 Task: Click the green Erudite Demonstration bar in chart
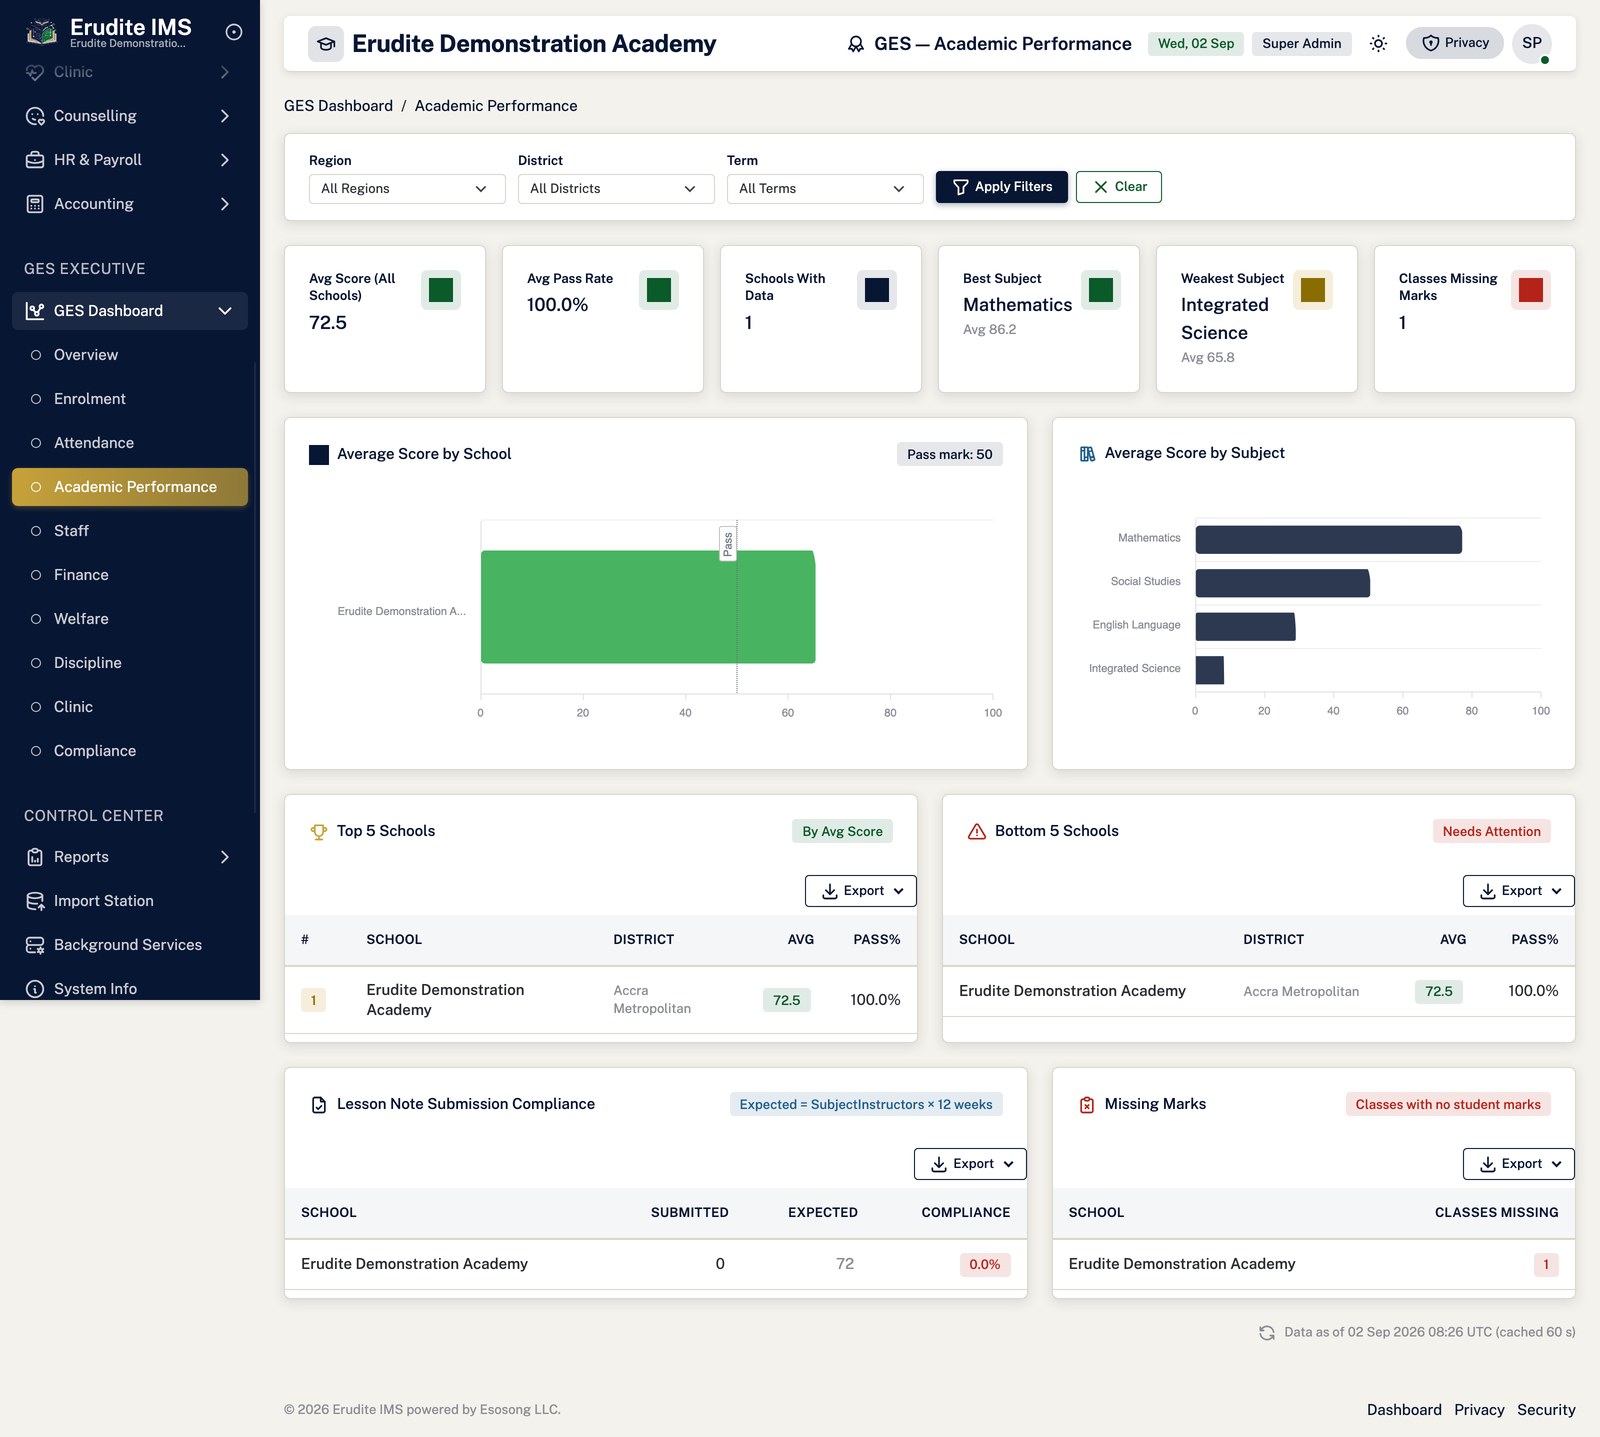(x=648, y=607)
